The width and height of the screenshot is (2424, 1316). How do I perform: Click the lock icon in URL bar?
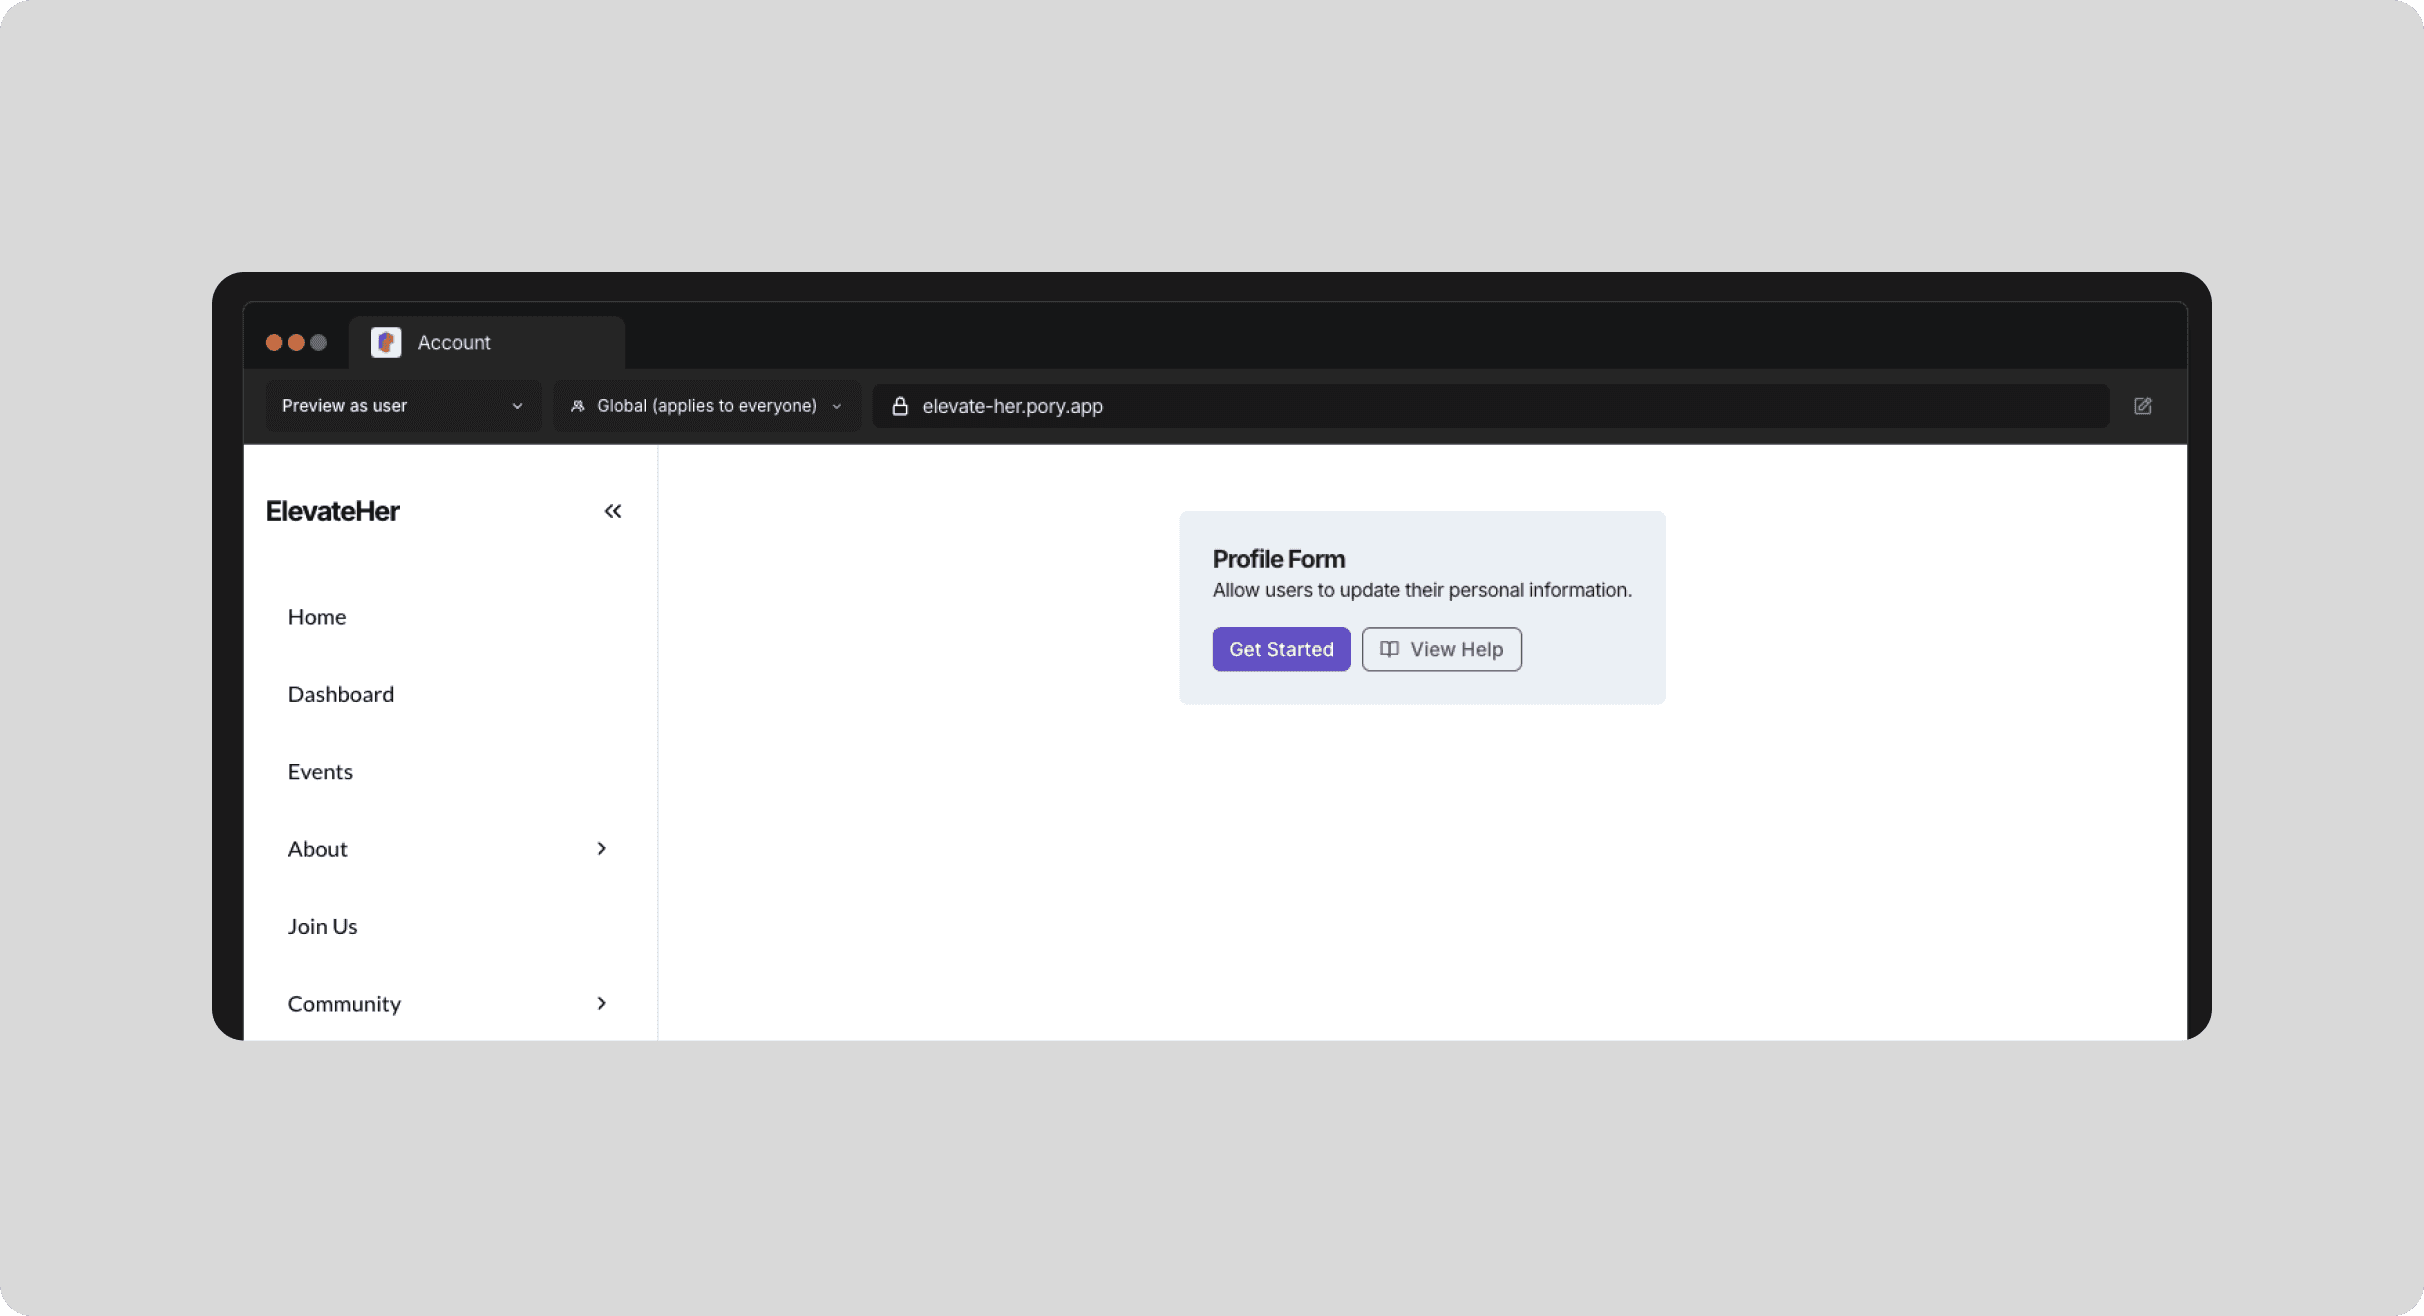[900, 406]
